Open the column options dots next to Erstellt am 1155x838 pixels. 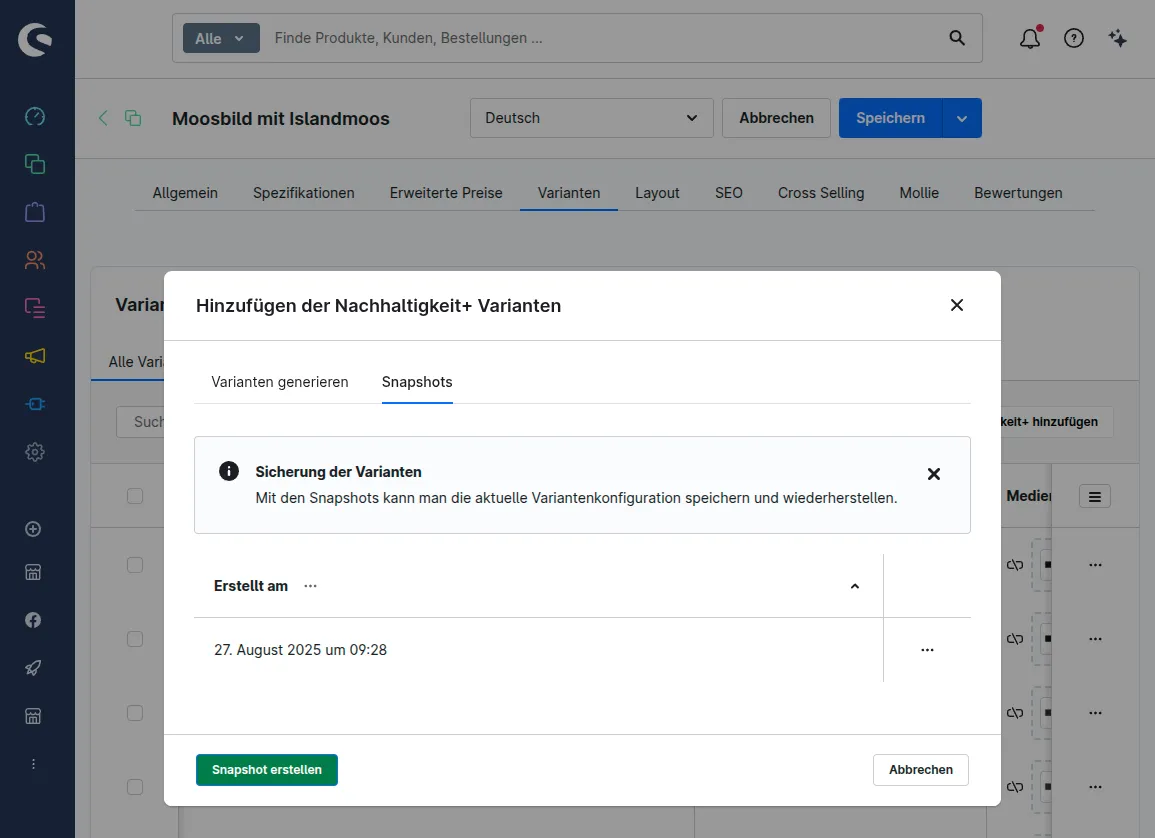pos(310,586)
